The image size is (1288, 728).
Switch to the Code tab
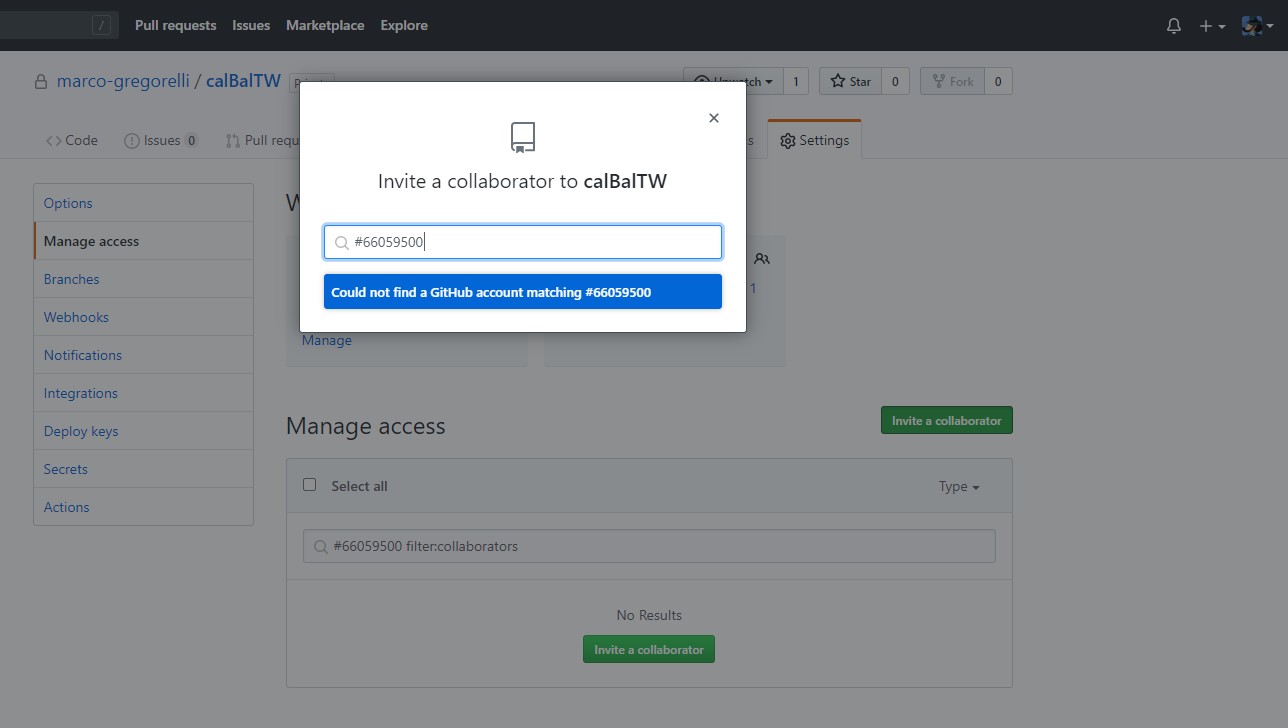tap(72, 140)
